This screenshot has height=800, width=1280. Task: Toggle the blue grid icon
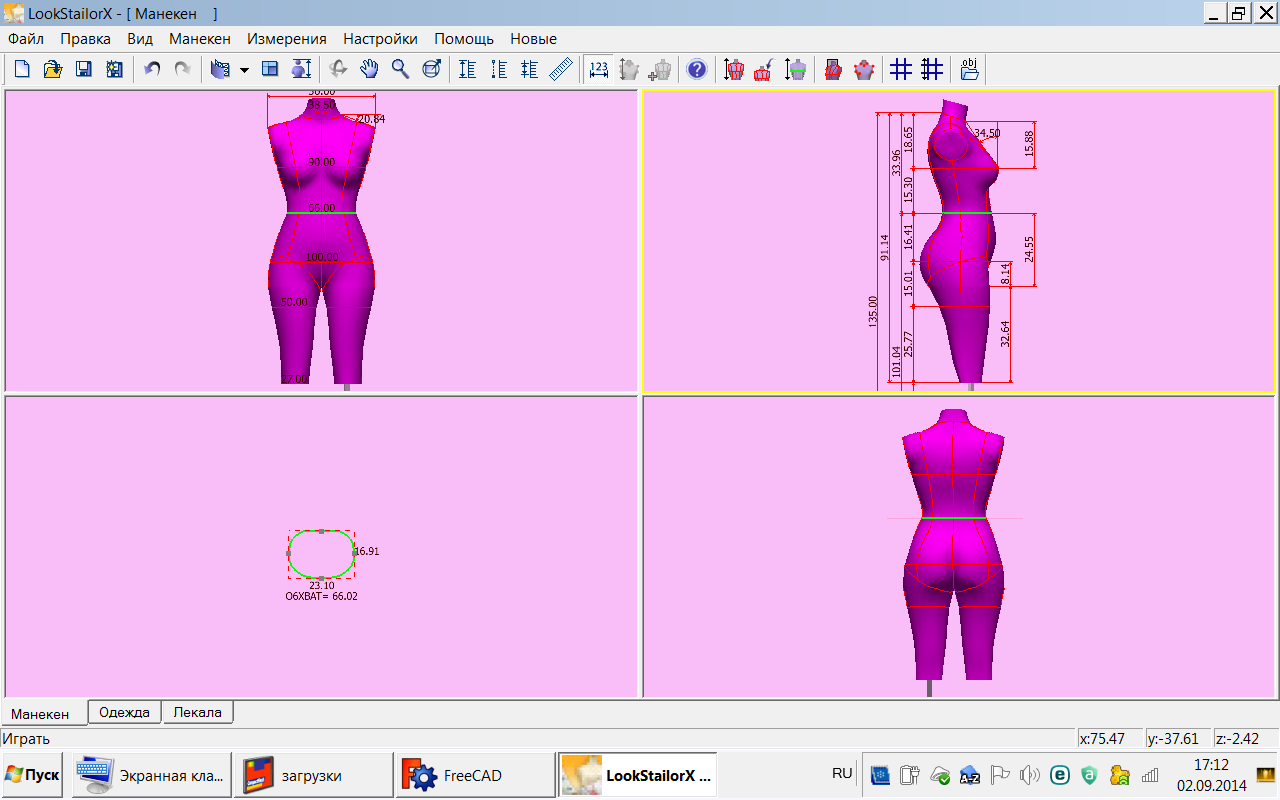click(901, 69)
